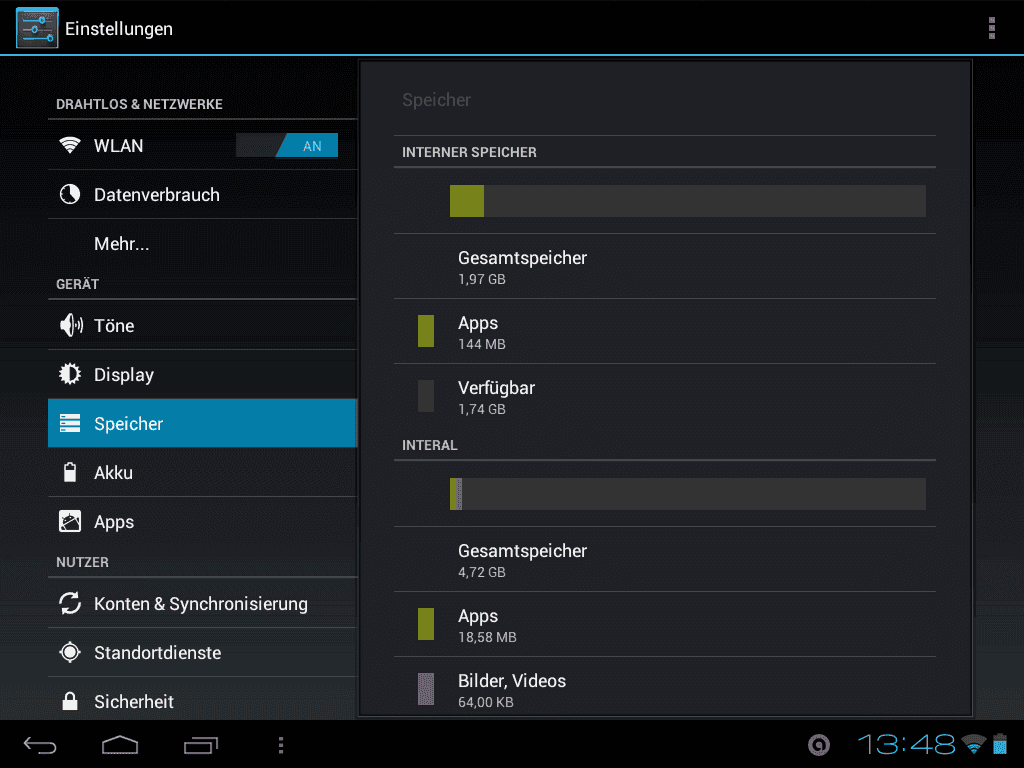Open Sicherheit settings
Screen dimensions: 1024x768
pos(202,701)
